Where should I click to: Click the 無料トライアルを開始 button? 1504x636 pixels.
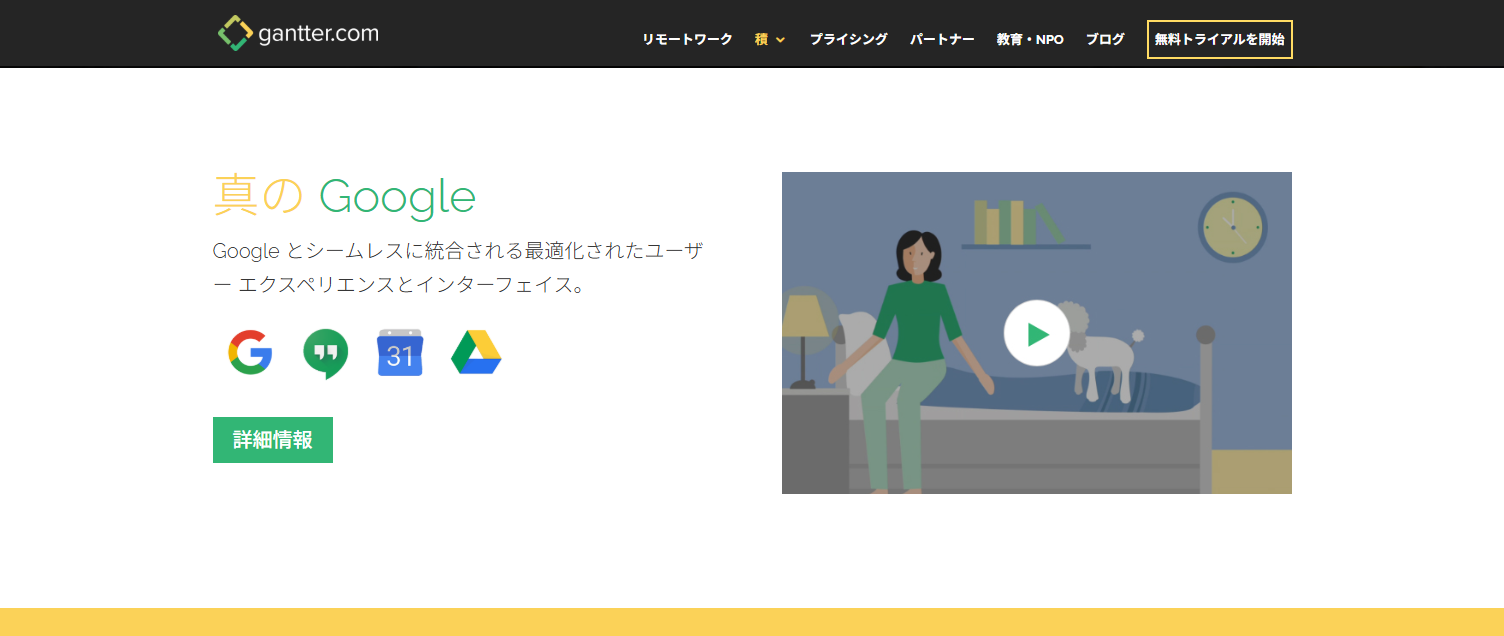pyautogui.click(x=1220, y=39)
